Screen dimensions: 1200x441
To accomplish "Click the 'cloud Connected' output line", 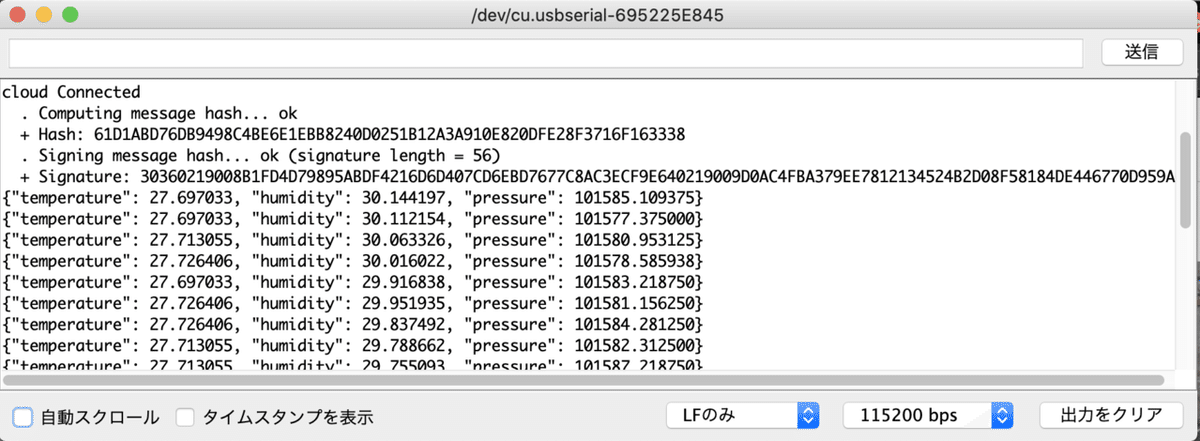I will point(71,92).
